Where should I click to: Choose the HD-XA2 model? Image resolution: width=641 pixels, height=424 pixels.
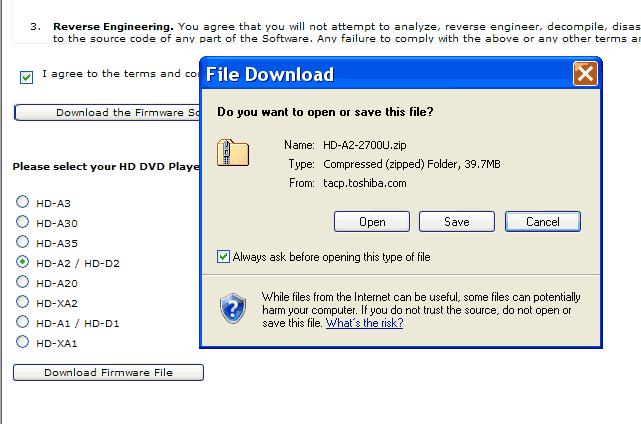tap(23, 302)
